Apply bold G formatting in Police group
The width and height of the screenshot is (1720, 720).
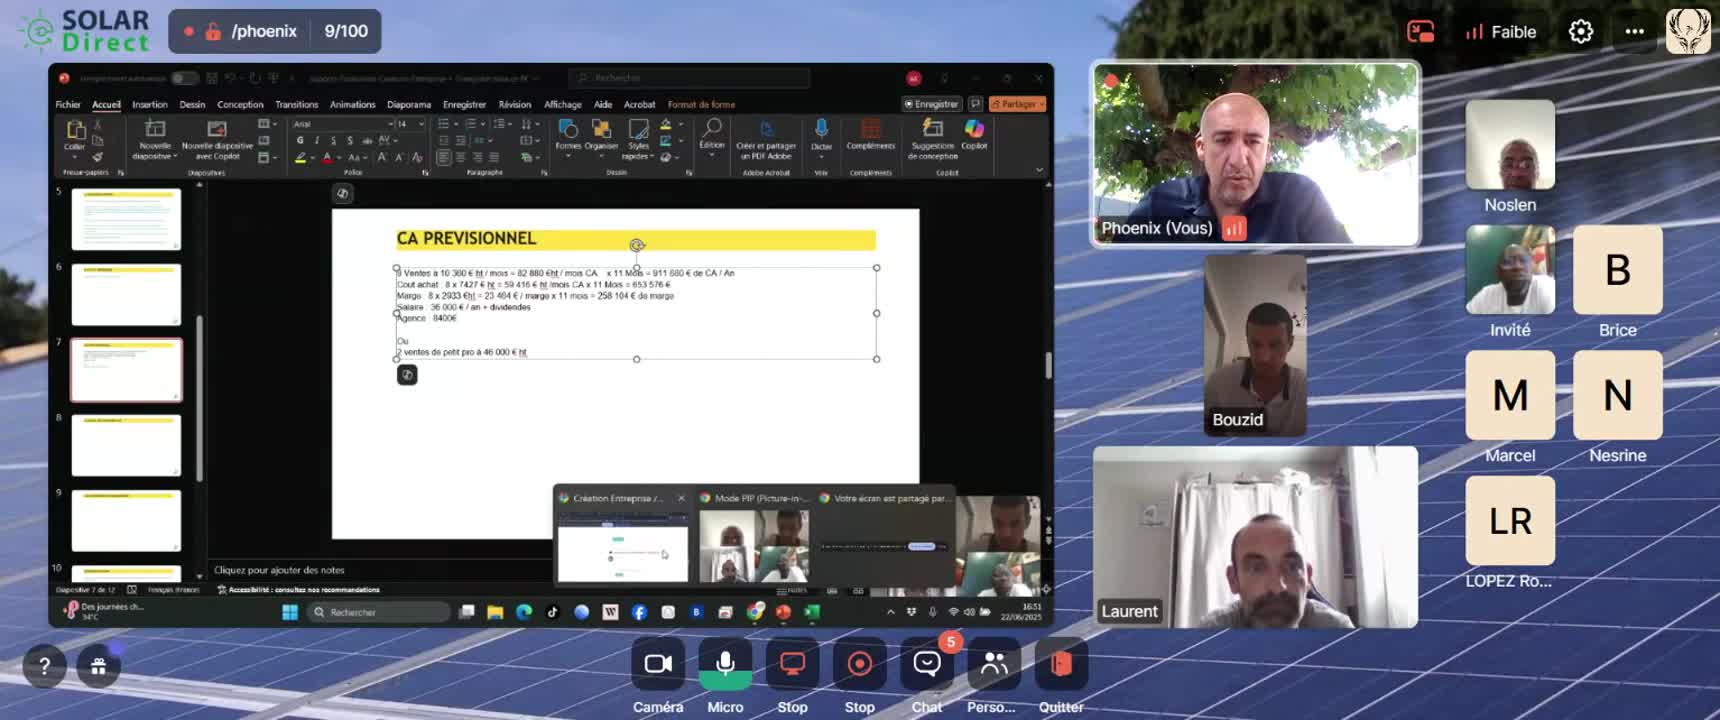(300, 141)
